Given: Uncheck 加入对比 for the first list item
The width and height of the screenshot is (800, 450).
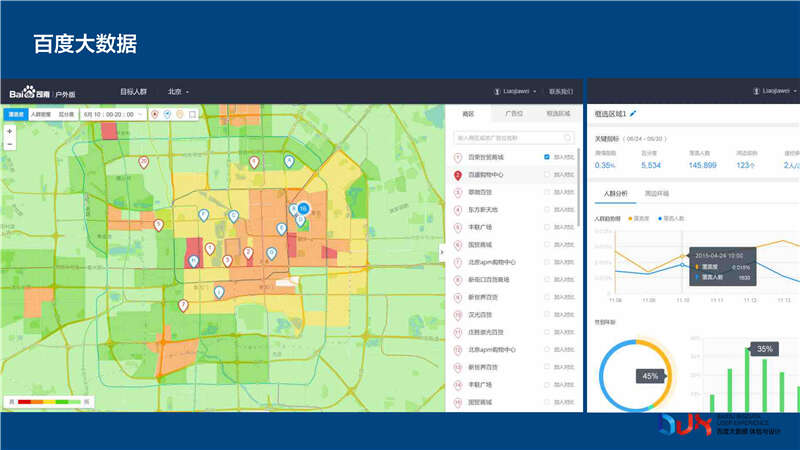Looking at the screenshot, I should 547,157.
